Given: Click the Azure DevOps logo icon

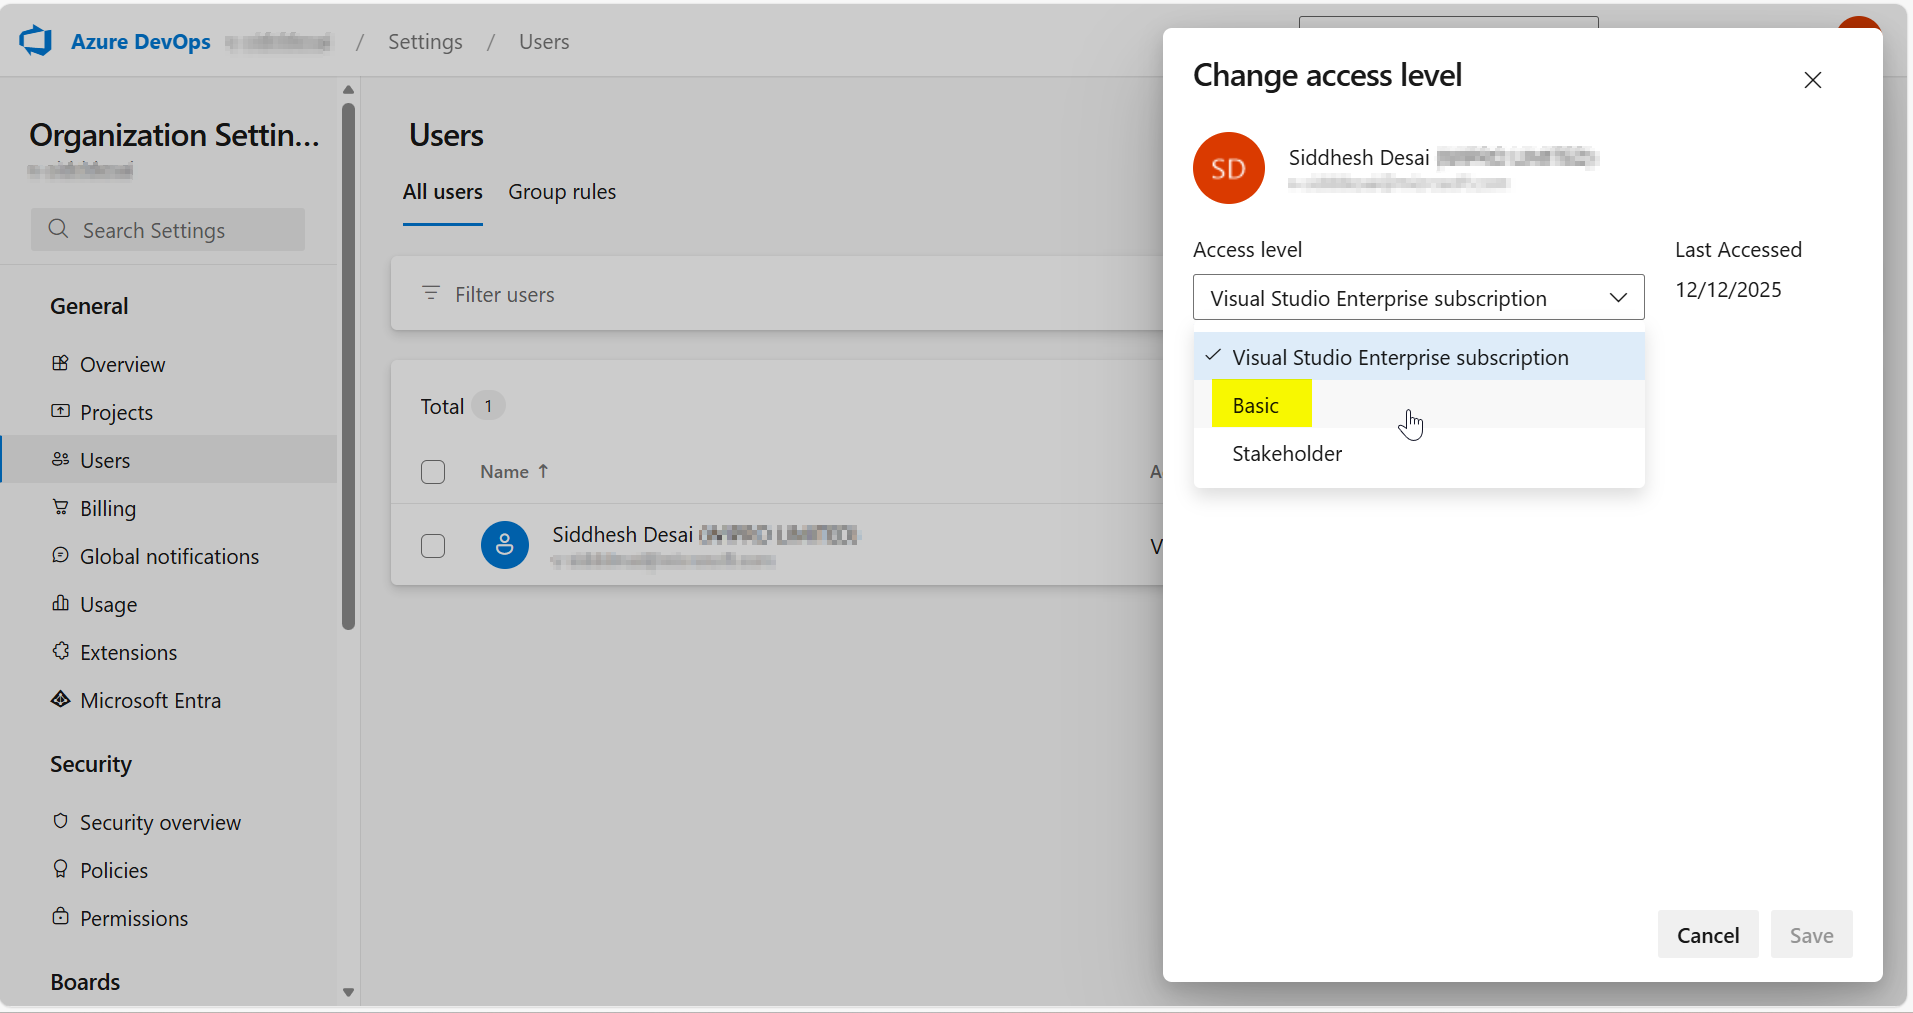Looking at the screenshot, I should (36, 41).
